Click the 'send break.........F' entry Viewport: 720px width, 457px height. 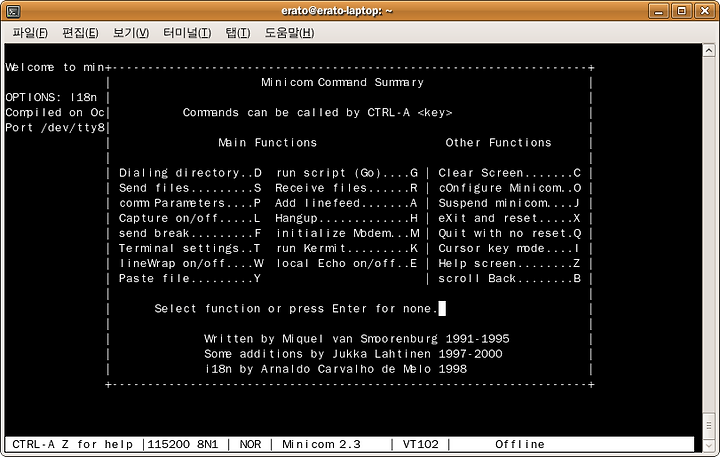pos(190,233)
